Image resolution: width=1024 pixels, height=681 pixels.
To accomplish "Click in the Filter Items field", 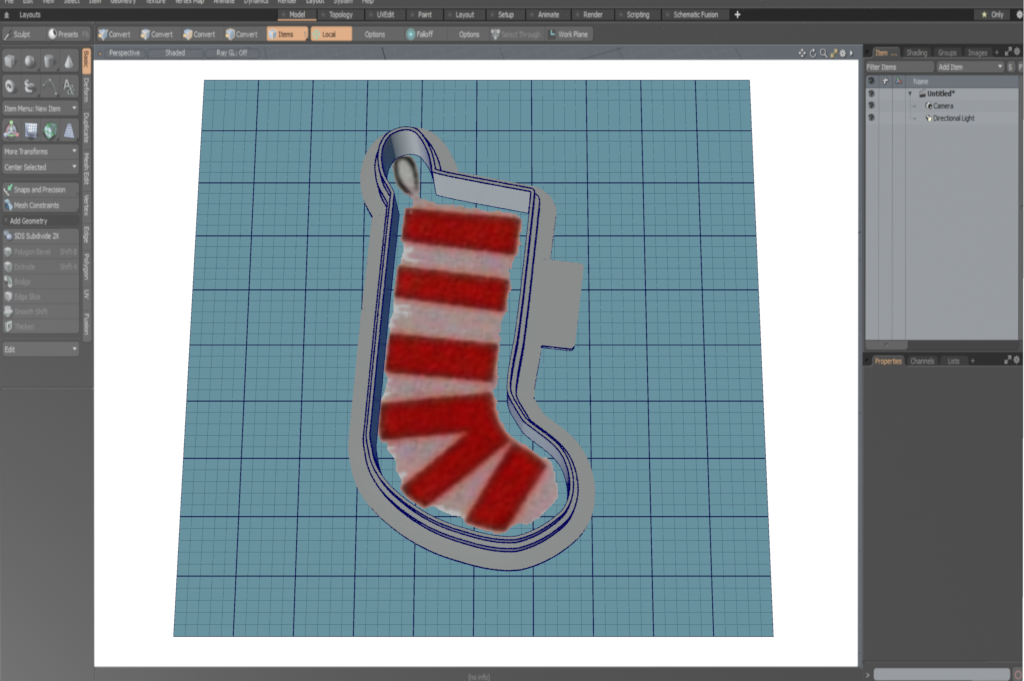I will [x=896, y=66].
